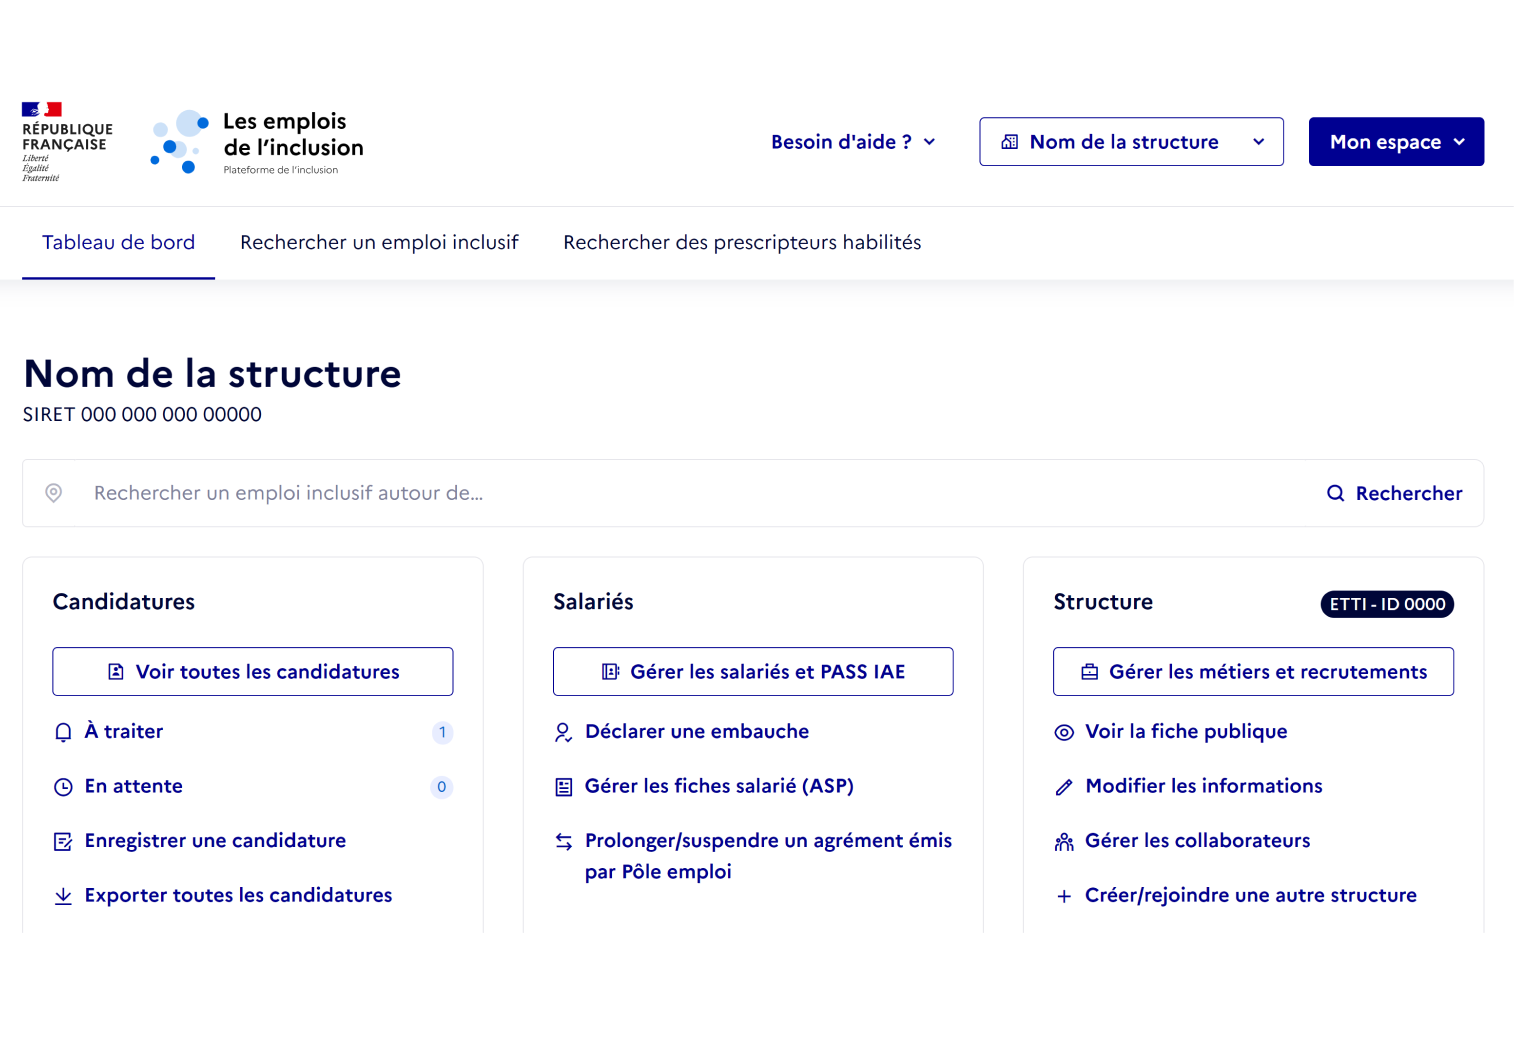Viewport: 1516px width, 1050px height.
Task: Click the pencil icon beside Modifier les informations
Action: pos(1064,787)
